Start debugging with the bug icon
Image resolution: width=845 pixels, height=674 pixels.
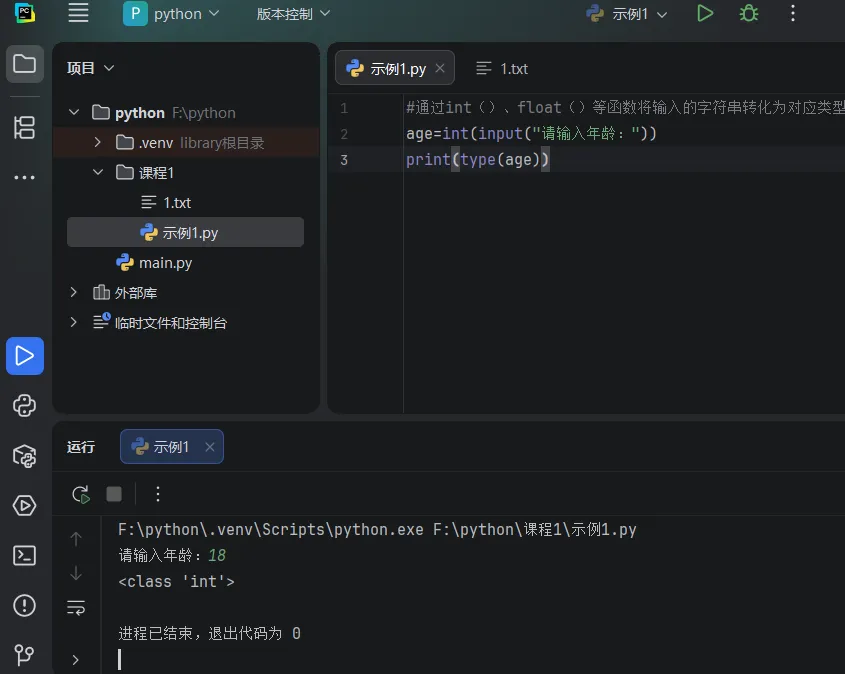[749, 13]
